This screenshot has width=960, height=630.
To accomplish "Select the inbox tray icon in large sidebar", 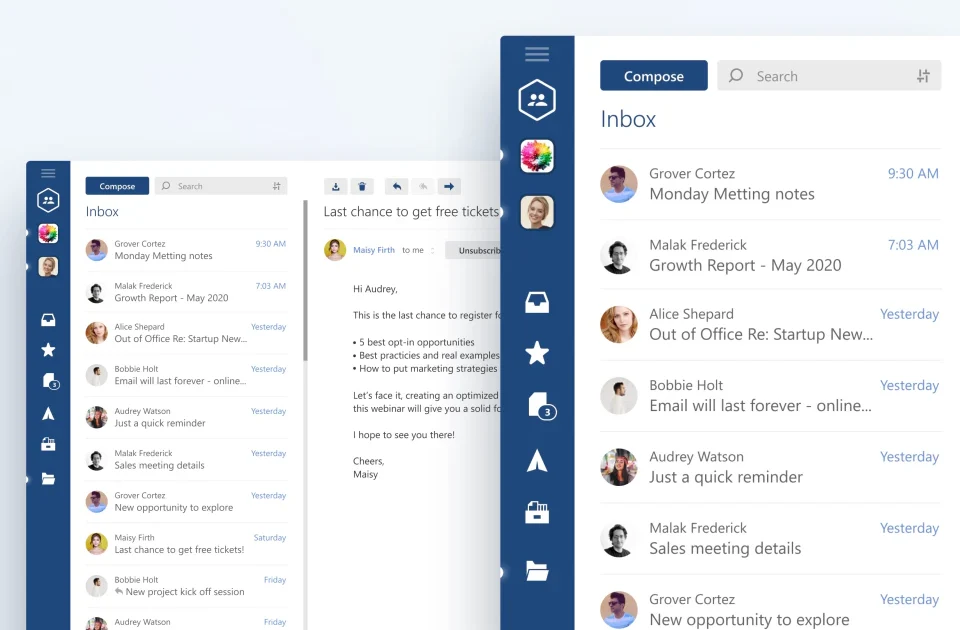I will 537,302.
